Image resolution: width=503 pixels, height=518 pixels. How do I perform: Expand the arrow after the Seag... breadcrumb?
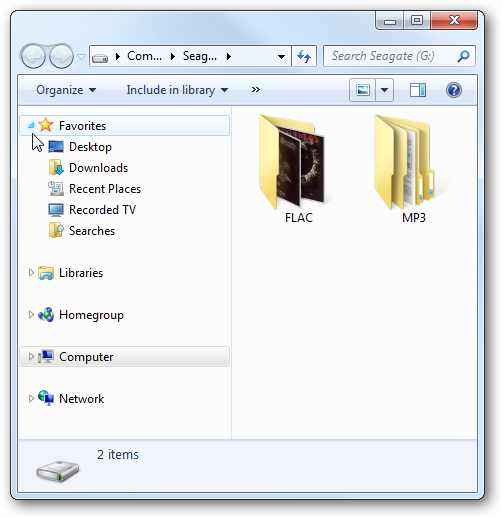[229, 56]
